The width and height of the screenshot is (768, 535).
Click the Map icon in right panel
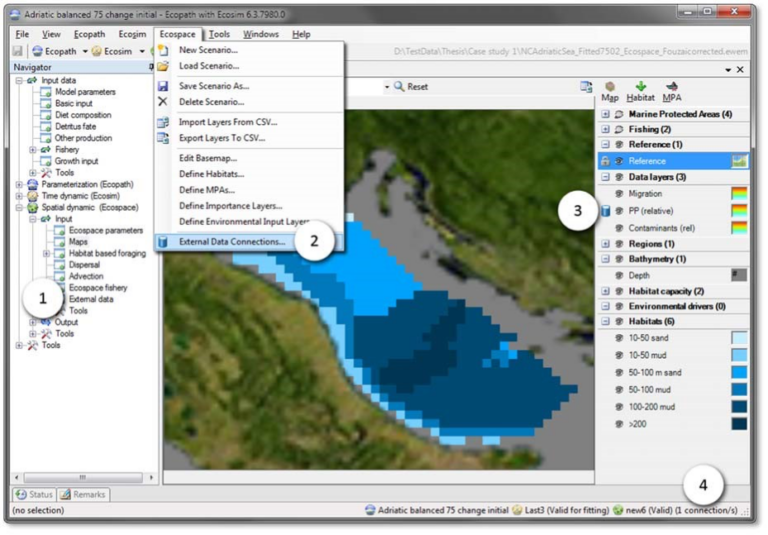[610, 86]
